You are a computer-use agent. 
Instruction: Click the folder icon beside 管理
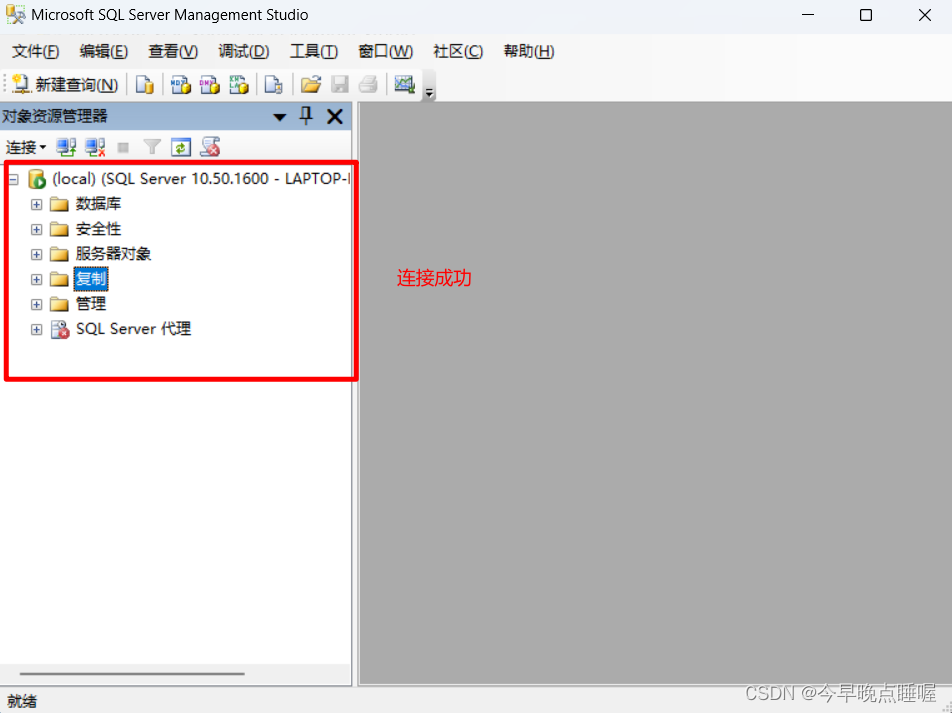[x=59, y=304]
